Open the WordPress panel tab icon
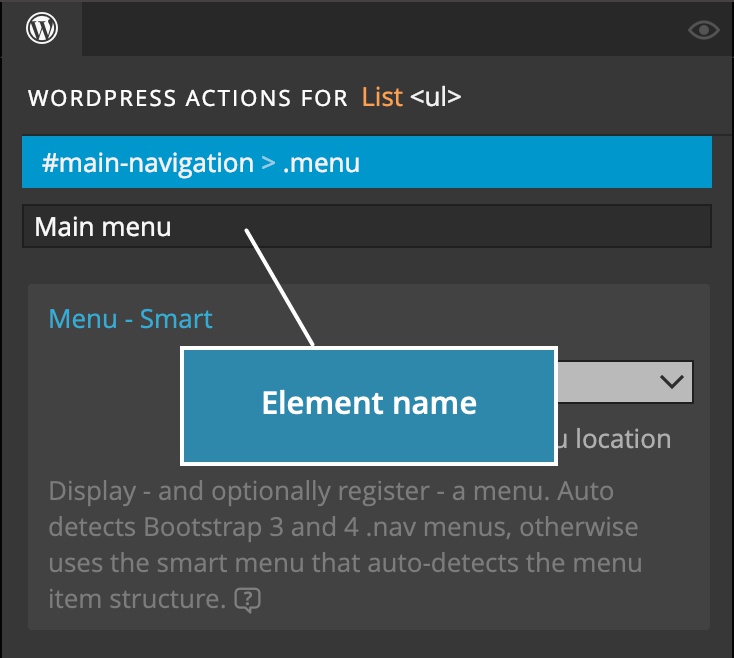 42,28
